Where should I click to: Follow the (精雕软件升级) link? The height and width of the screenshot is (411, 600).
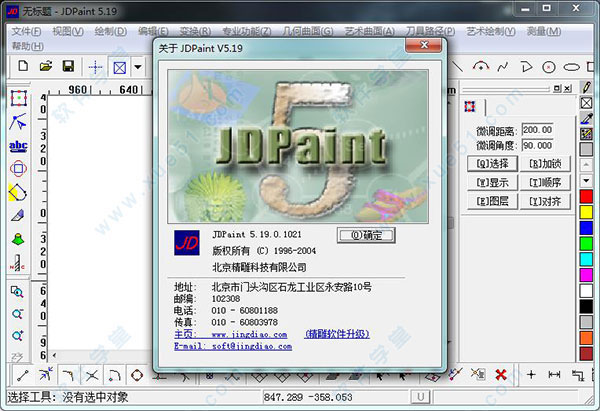coord(337,334)
